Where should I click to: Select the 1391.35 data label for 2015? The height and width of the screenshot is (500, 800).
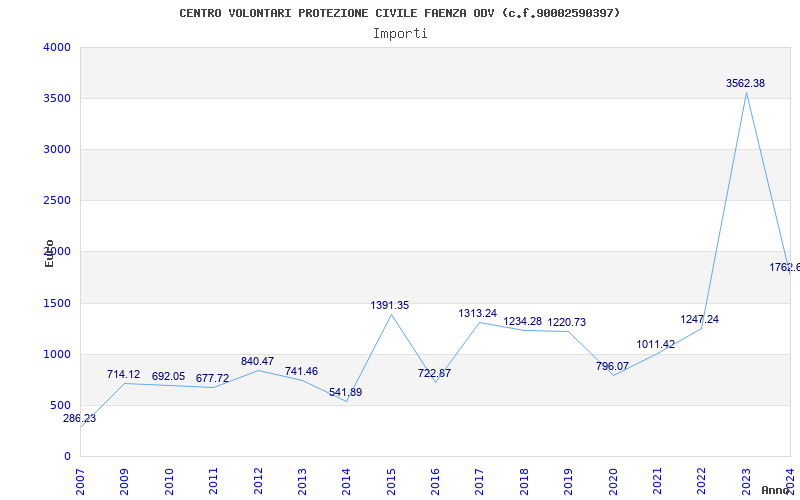coord(391,305)
